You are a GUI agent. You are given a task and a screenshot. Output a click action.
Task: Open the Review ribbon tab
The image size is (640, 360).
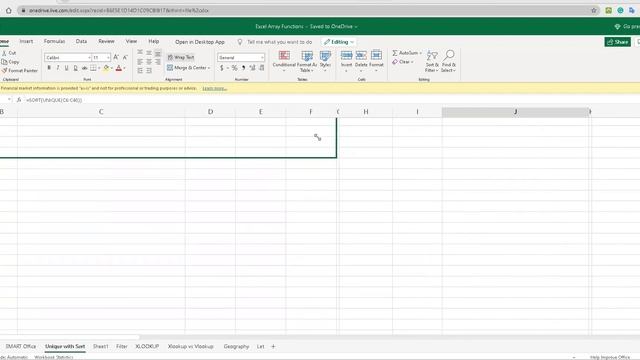(x=106, y=42)
